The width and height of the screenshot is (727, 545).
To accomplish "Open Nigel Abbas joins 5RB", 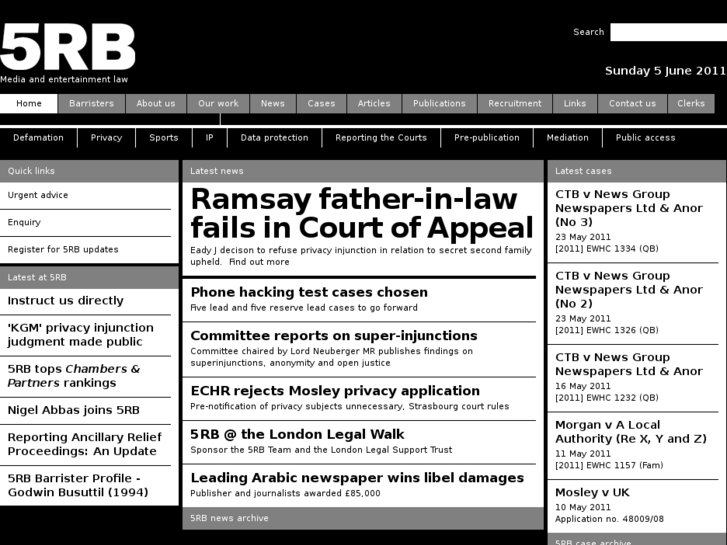I will click(73, 410).
